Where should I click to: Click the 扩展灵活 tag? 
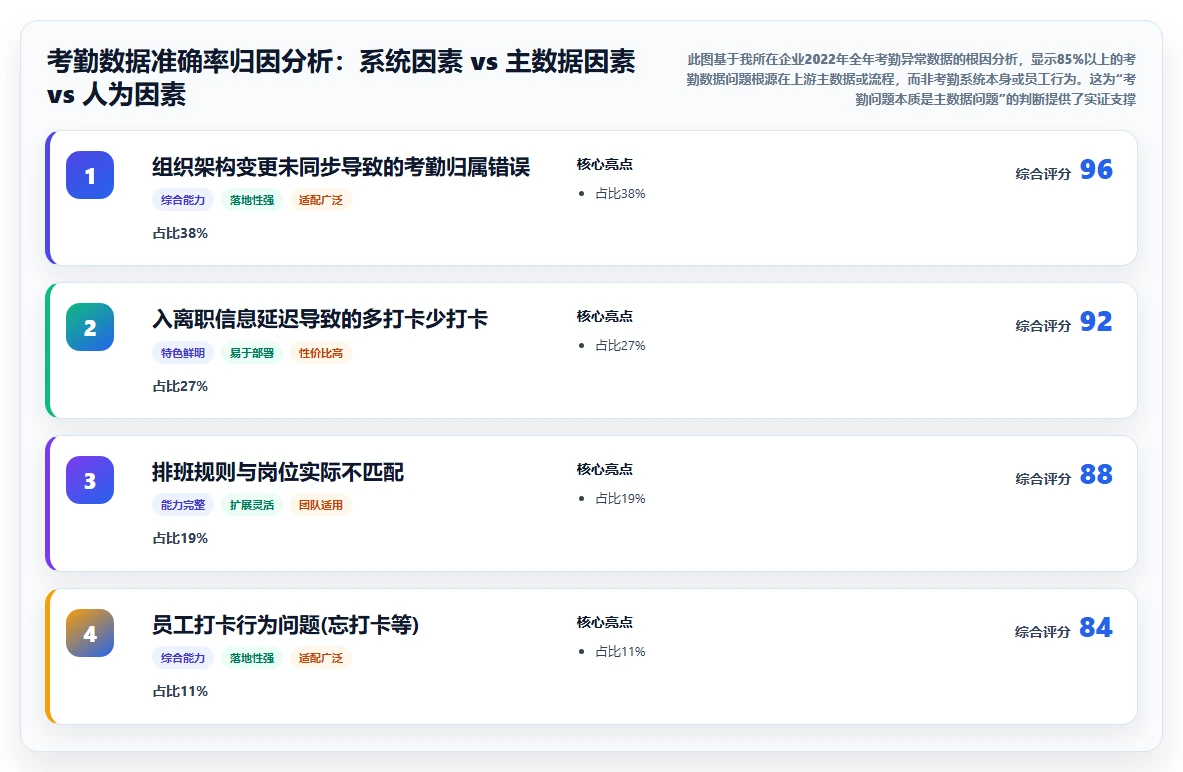pyautogui.click(x=252, y=505)
